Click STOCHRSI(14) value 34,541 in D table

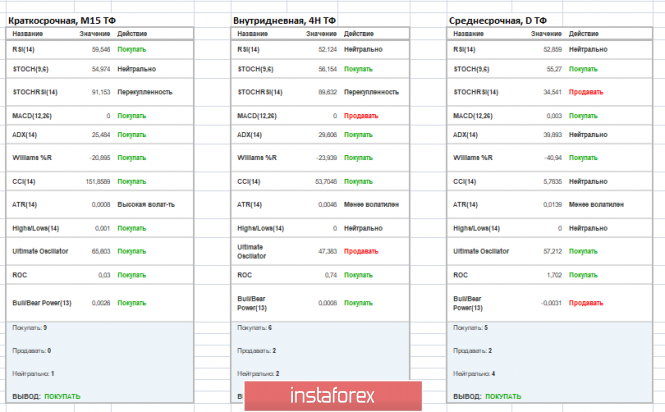pos(553,92)
